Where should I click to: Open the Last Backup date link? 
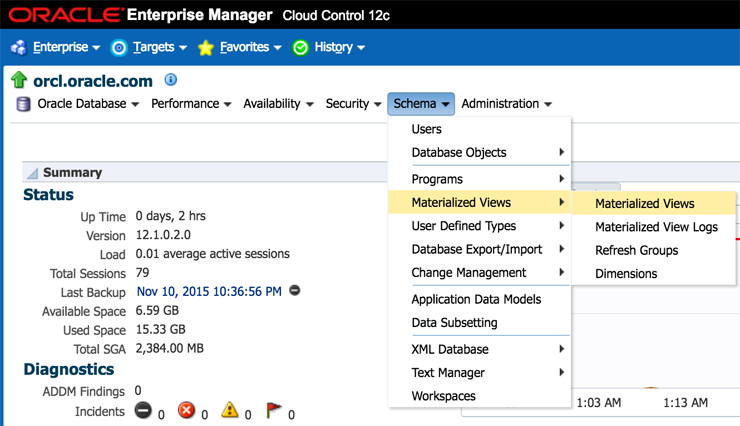click(209, 291)
